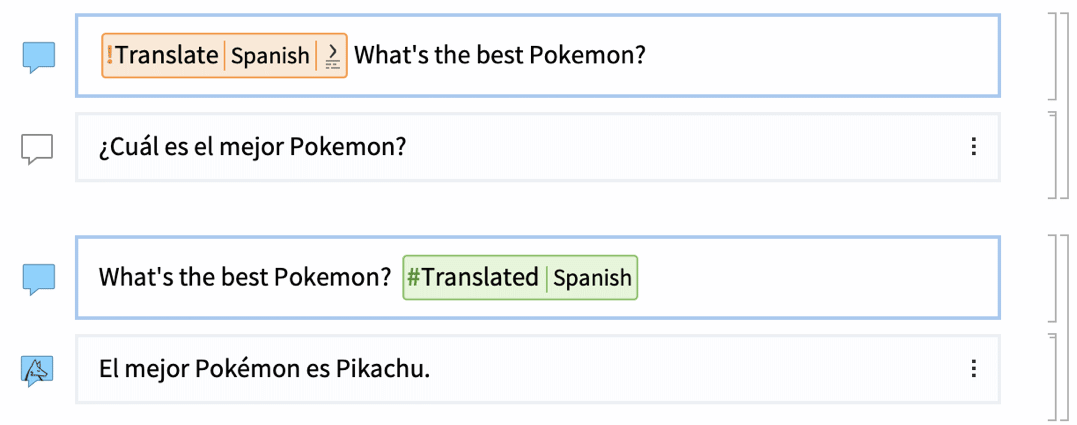Select the cell bracket of the #Translated input cell
The image size is (1077, 425).
(x=1052, y=278)
